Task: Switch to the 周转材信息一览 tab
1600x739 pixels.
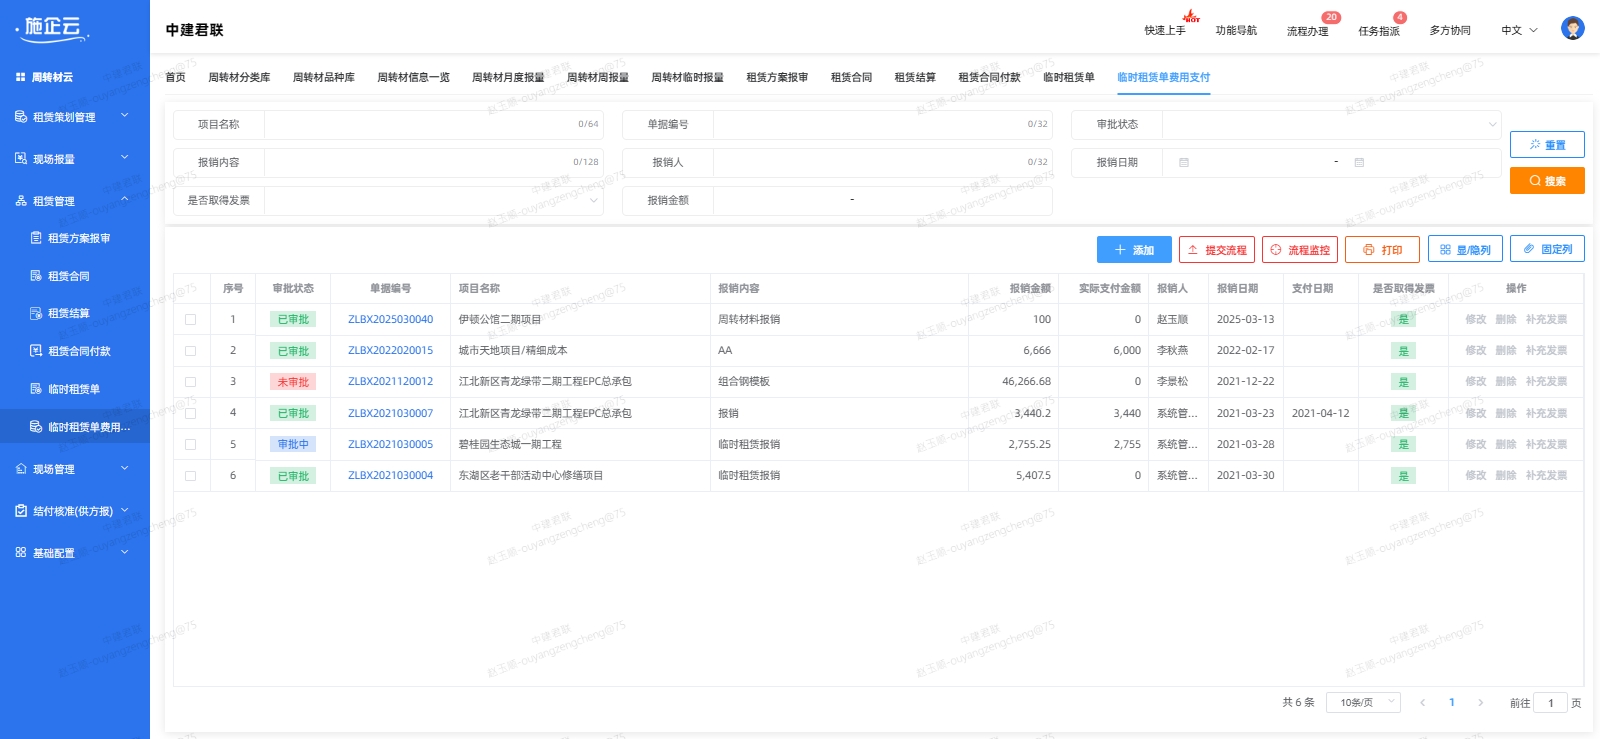Action: (413, 77)
